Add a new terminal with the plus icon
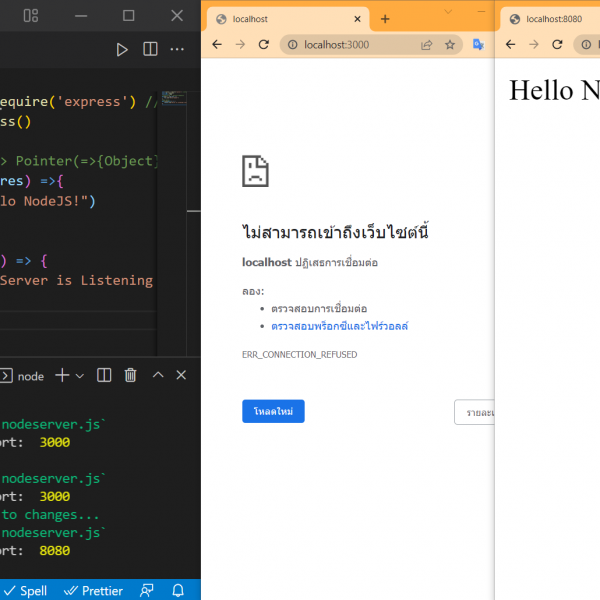The image size is (600, 600). pyautogui.click(x=62, y=375)
